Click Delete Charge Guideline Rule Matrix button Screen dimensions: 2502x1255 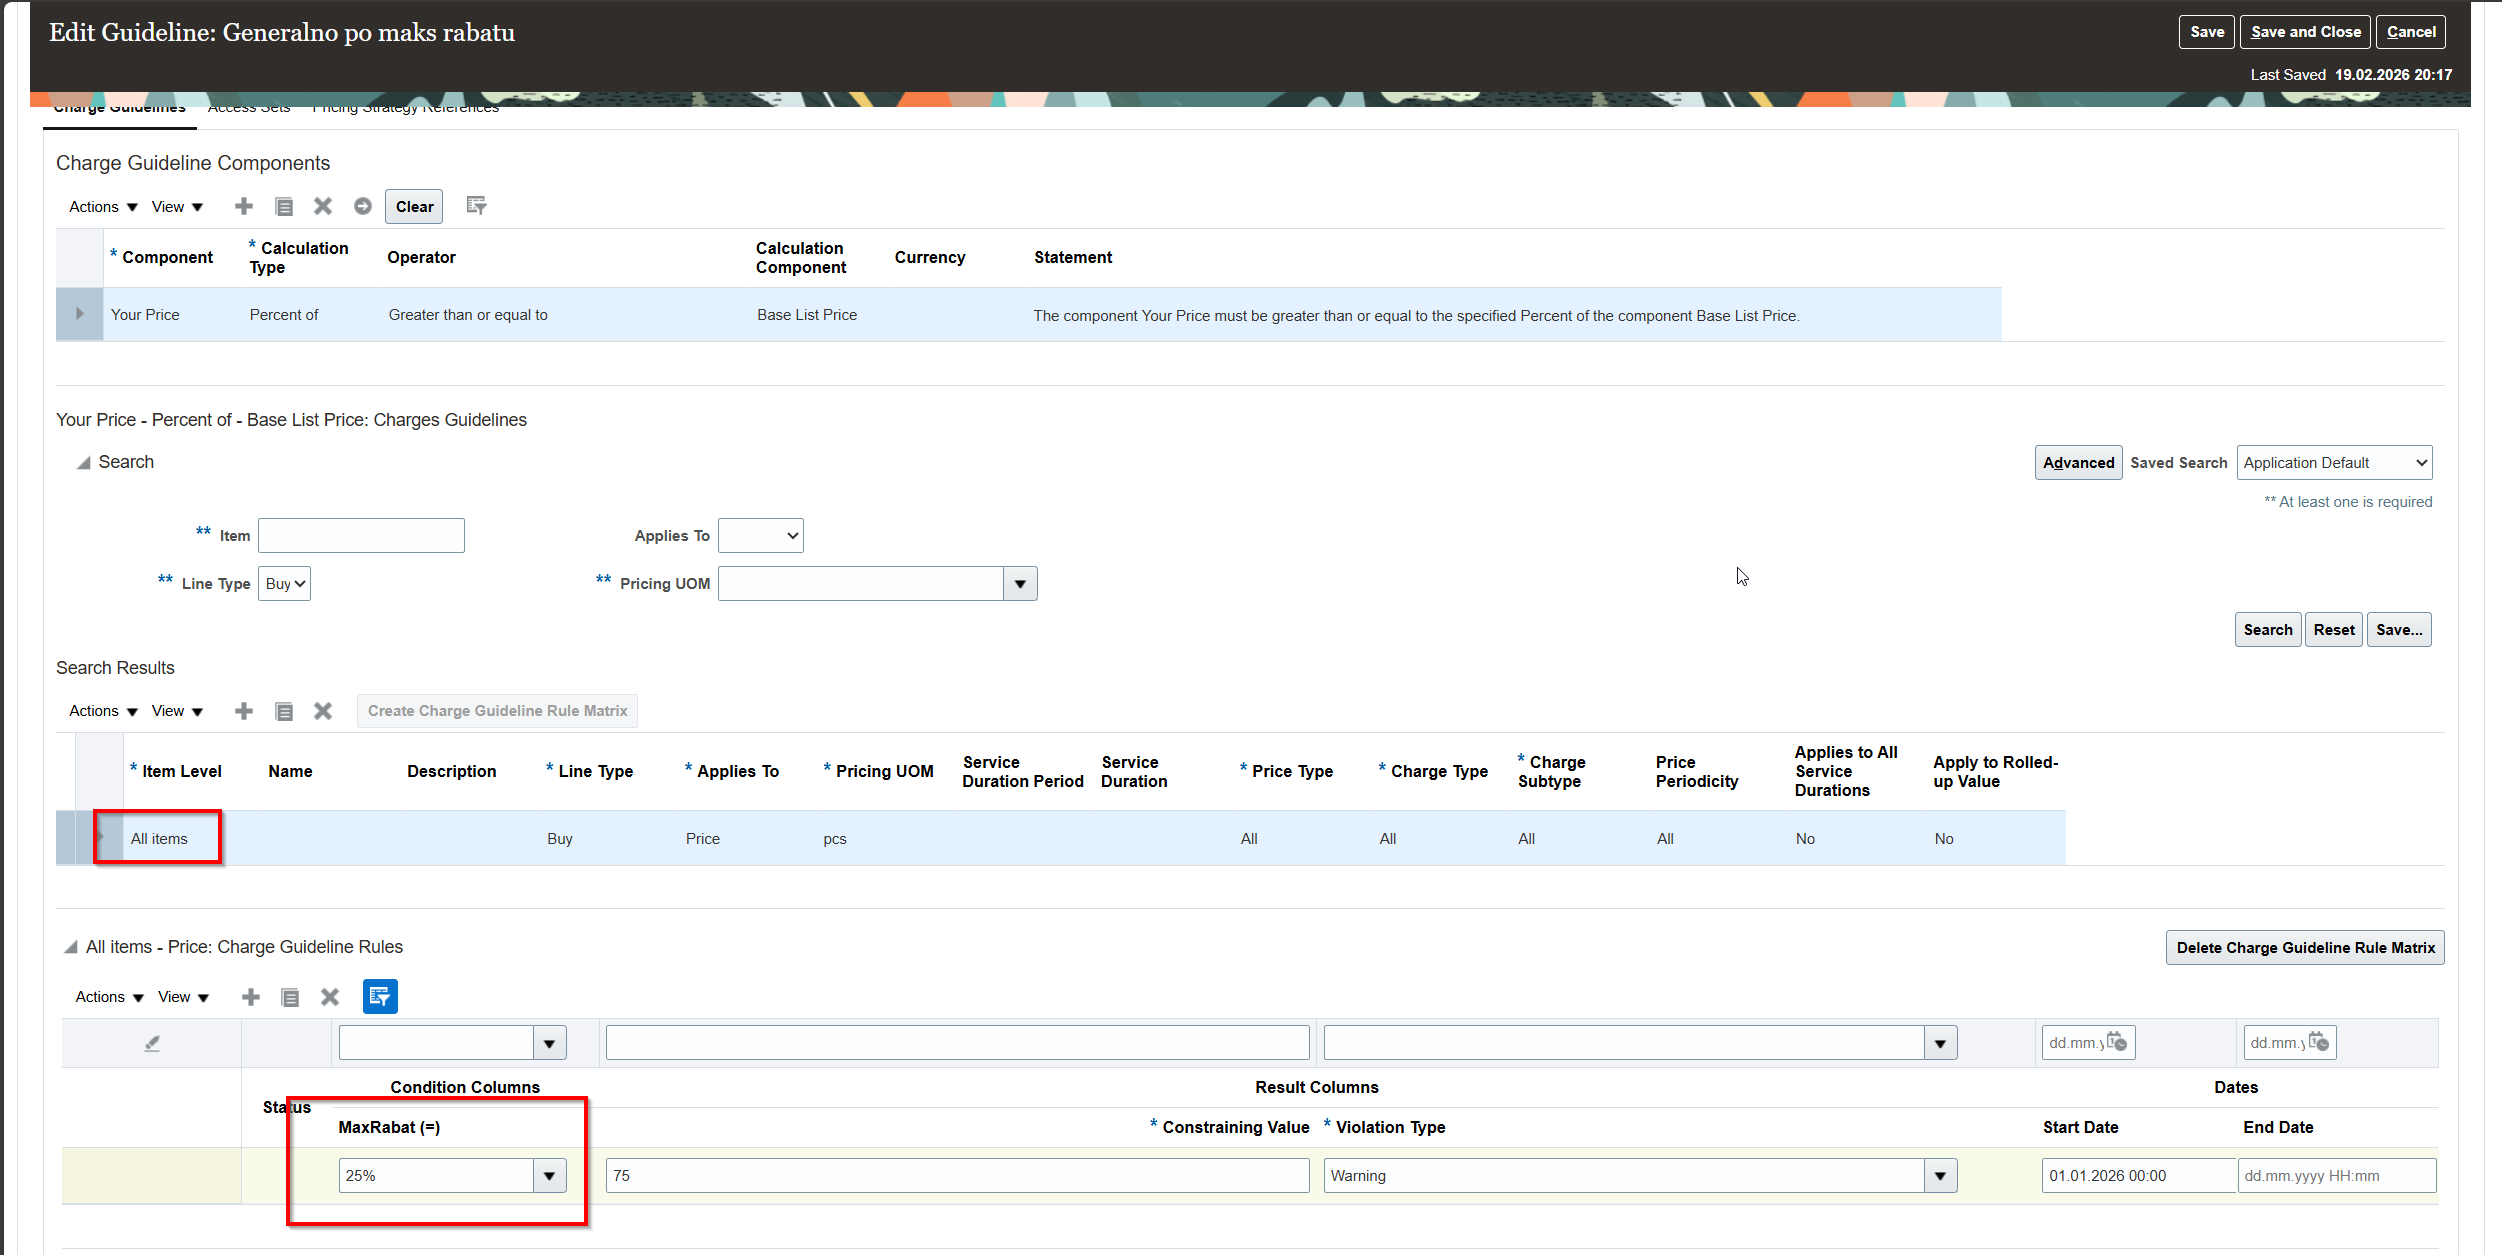(x=2304, y=948)
